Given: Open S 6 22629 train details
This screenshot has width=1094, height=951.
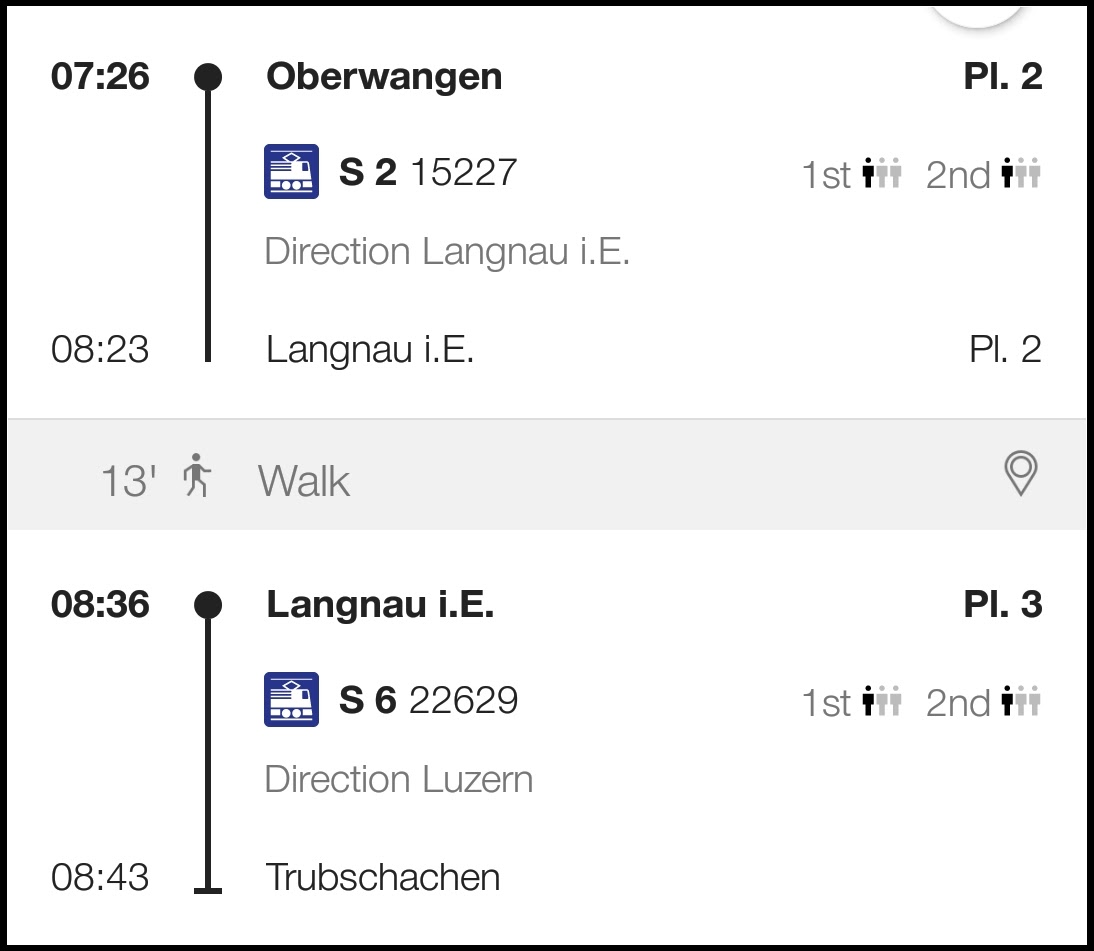Looking at the screenshot, I should click(428, 700).
